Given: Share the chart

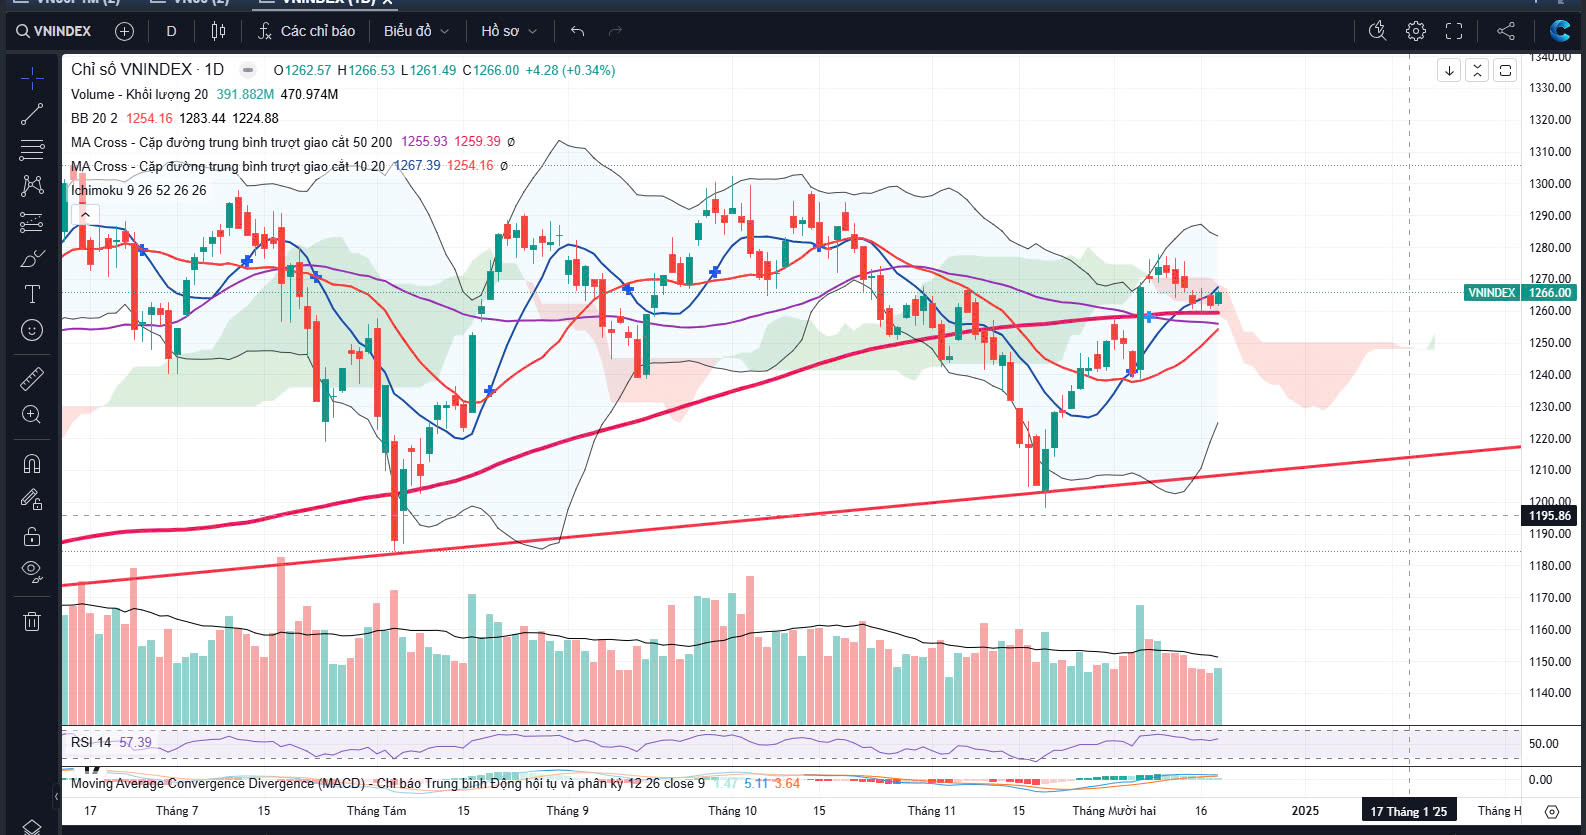Looking at the screenshot, I should [x=1506, y=31].
